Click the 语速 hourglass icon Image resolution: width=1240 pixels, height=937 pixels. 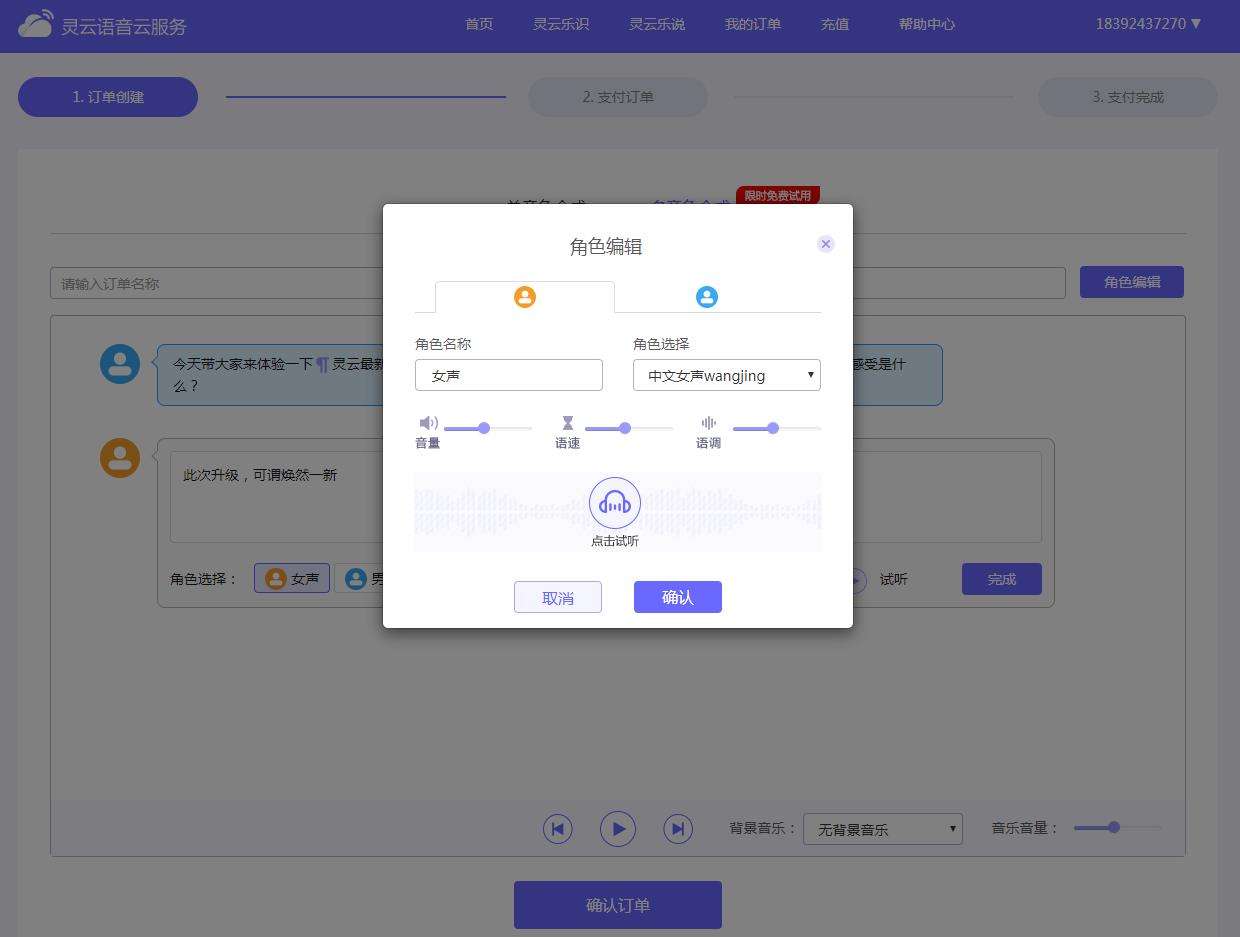tap(568, 423)
